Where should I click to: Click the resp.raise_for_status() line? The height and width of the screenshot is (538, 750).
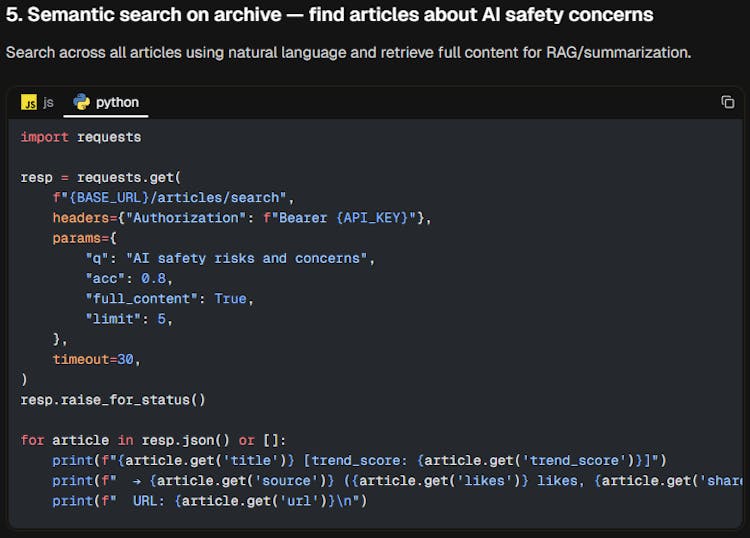[113, 399]
